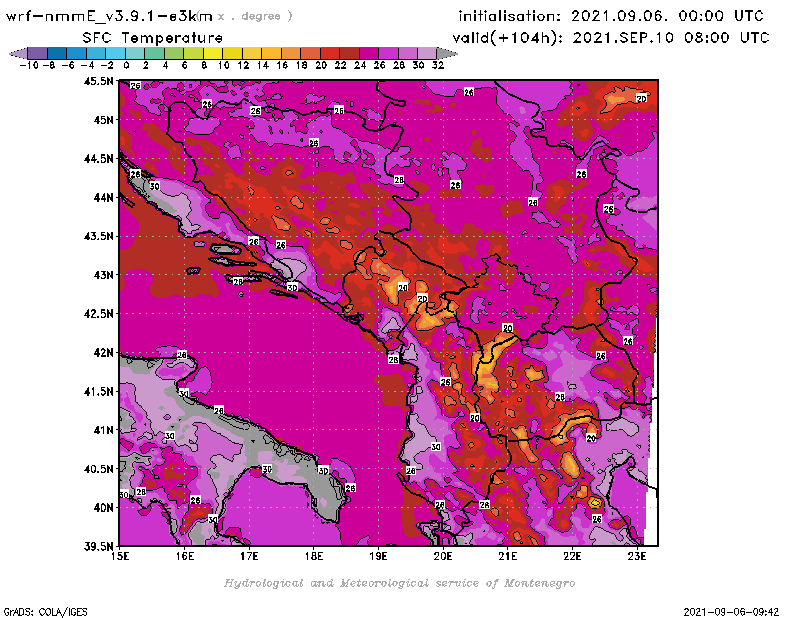Click the 23E longitude label
Screen dimensions: 800x618
tap(637, 556)
